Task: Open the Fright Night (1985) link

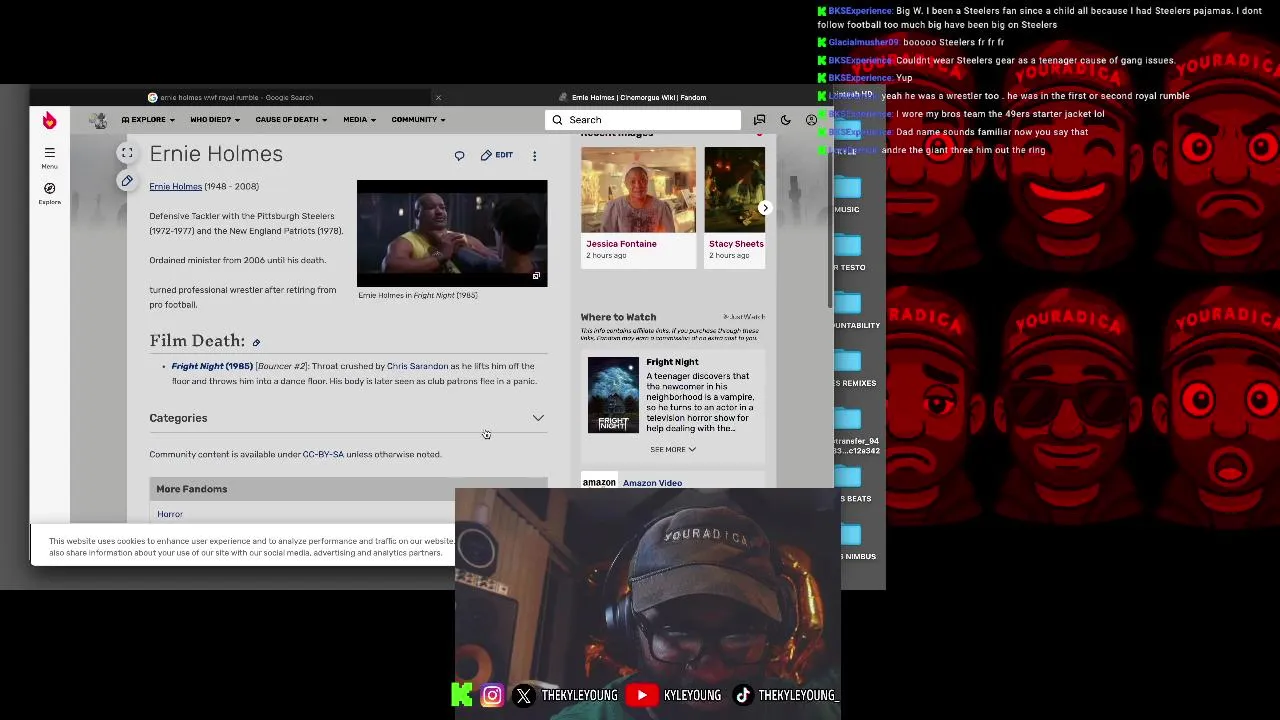Action: tap(212, 366)
